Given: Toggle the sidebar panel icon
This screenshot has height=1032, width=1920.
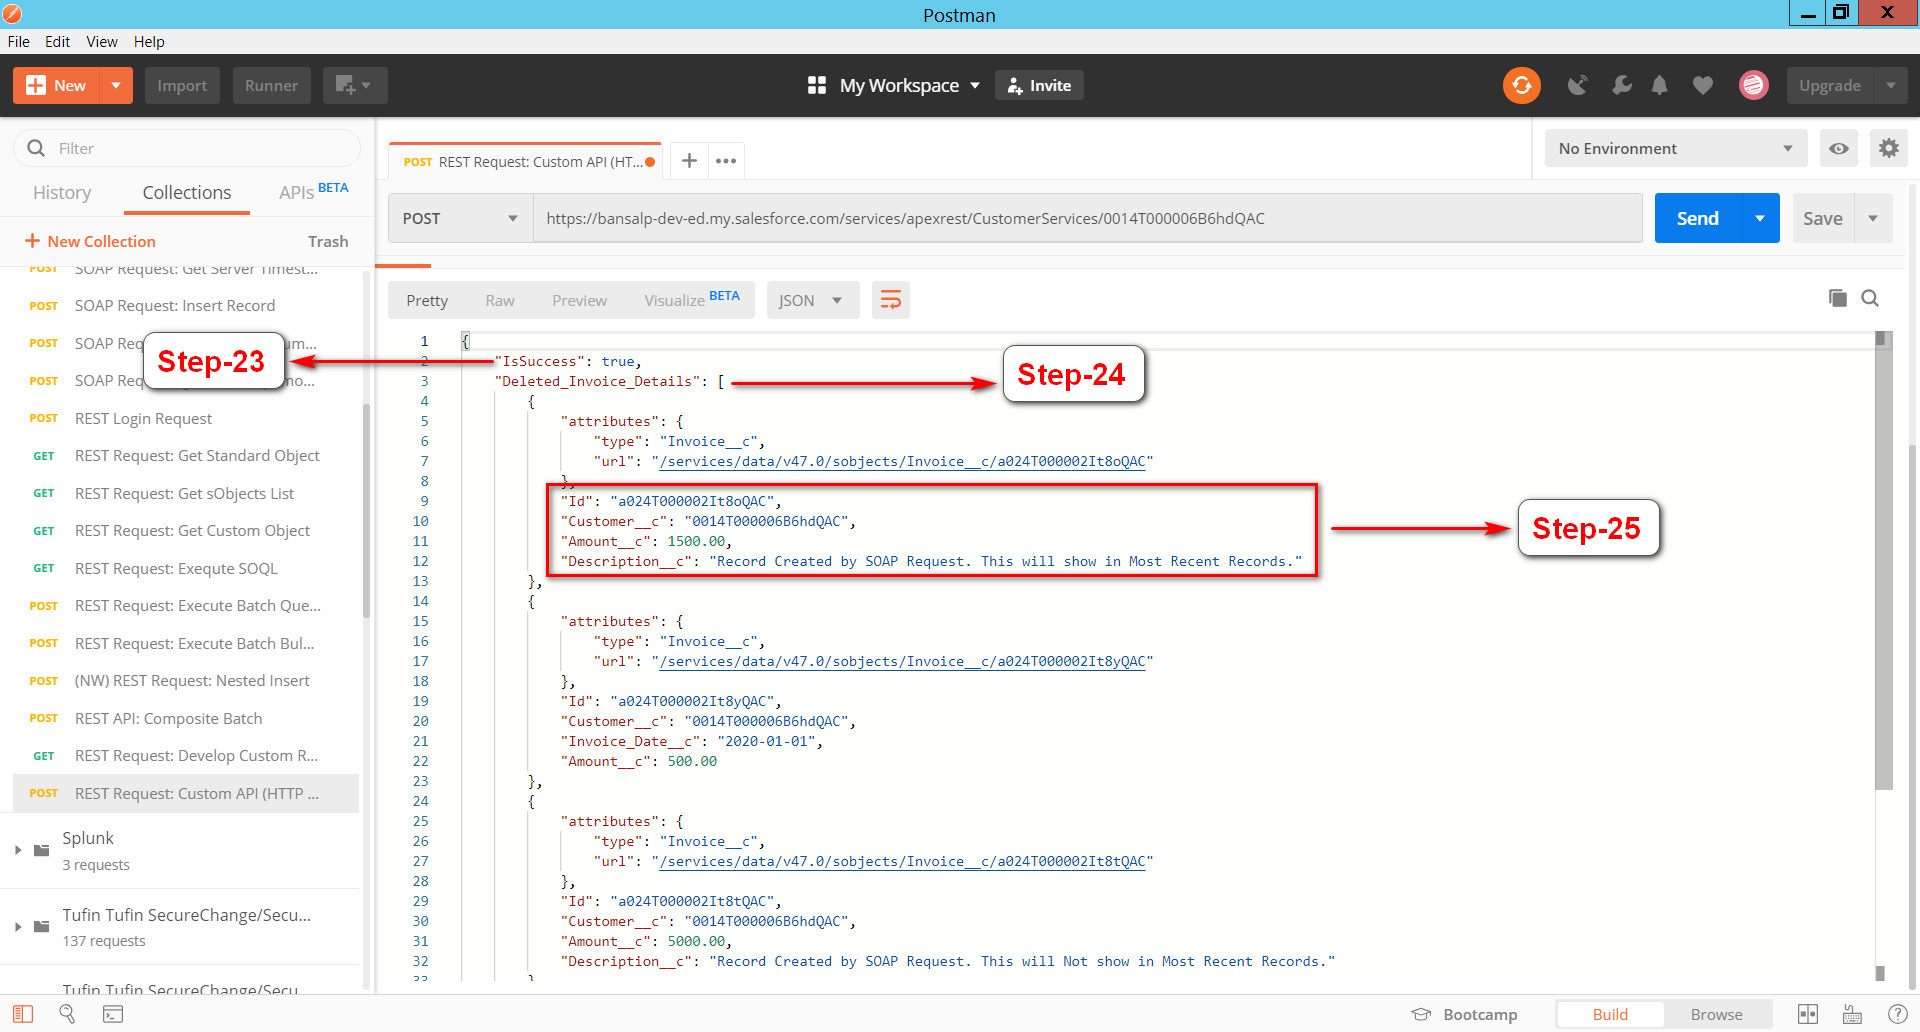Looking at the screenshot, I should pyautogui.click(x=23, y=1014).
